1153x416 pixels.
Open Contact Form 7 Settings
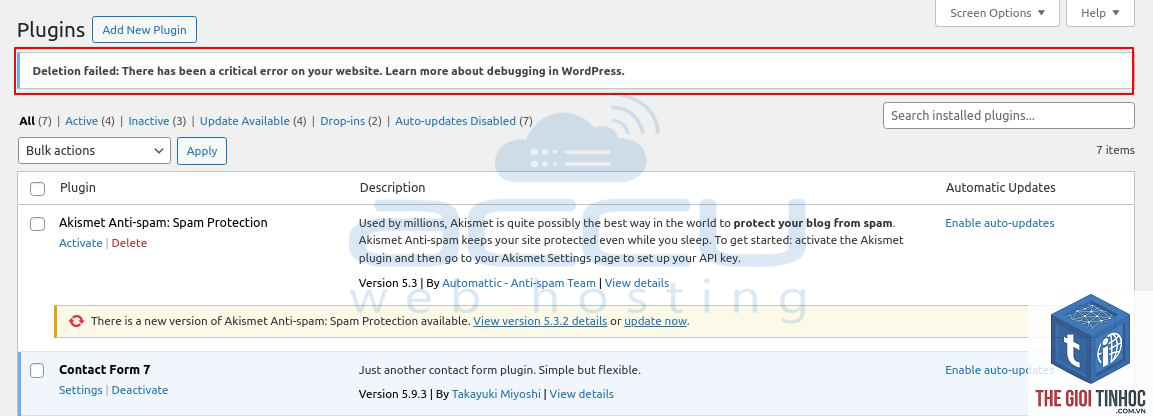80,390
